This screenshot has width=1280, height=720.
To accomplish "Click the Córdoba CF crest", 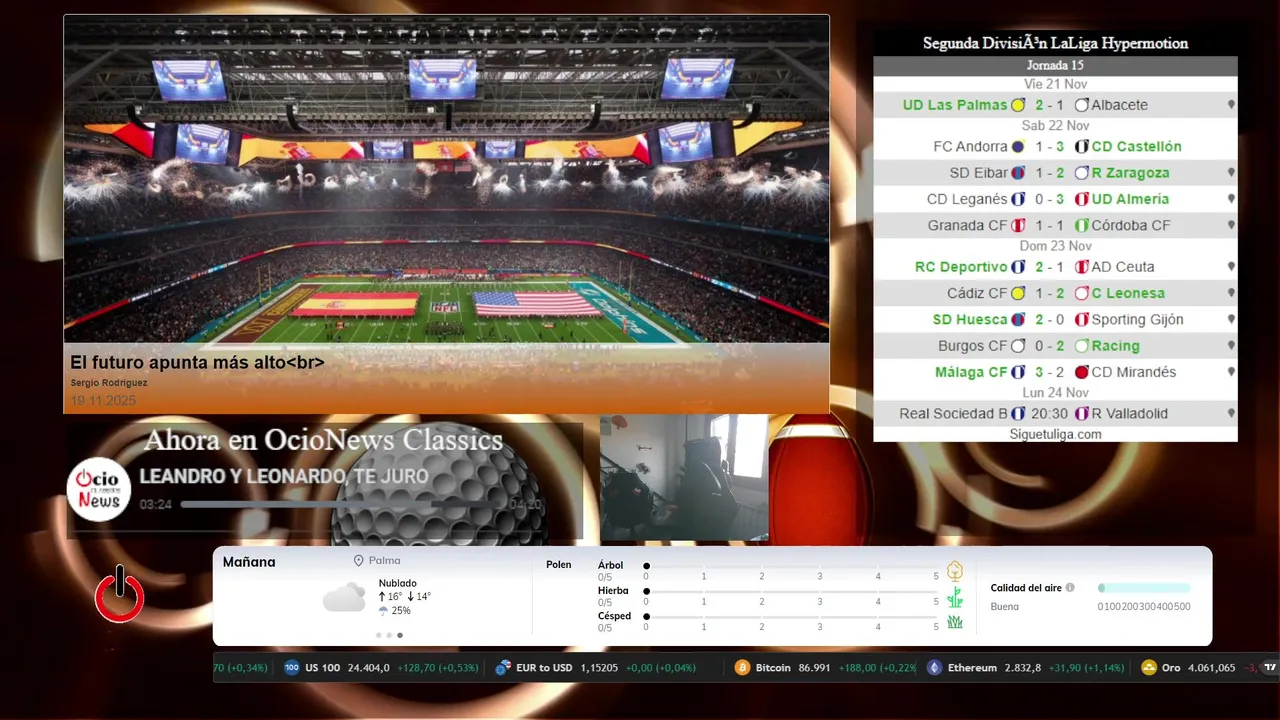I will [1081, 225].
